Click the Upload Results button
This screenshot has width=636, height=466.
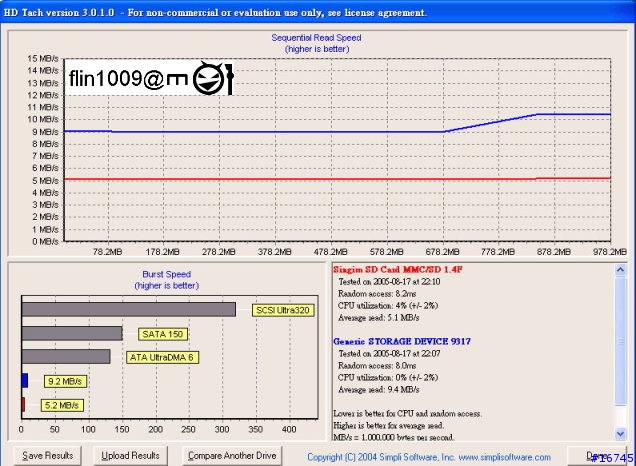[x=130, y=456]
